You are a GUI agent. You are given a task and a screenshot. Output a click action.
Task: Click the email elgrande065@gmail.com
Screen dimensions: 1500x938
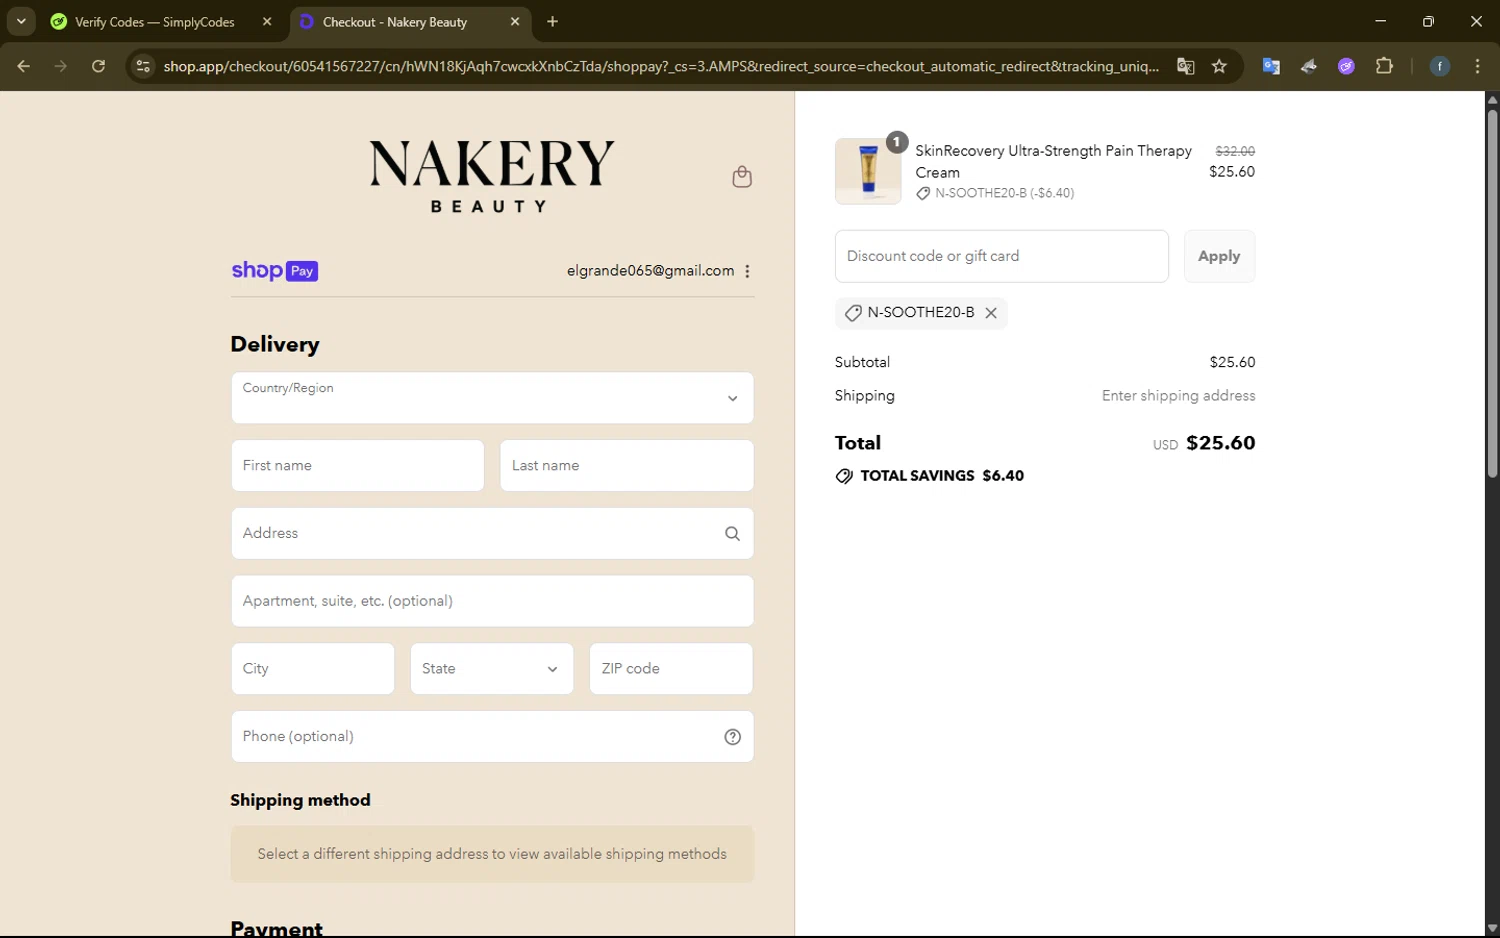pyautogui.click(x=650, y=271)
